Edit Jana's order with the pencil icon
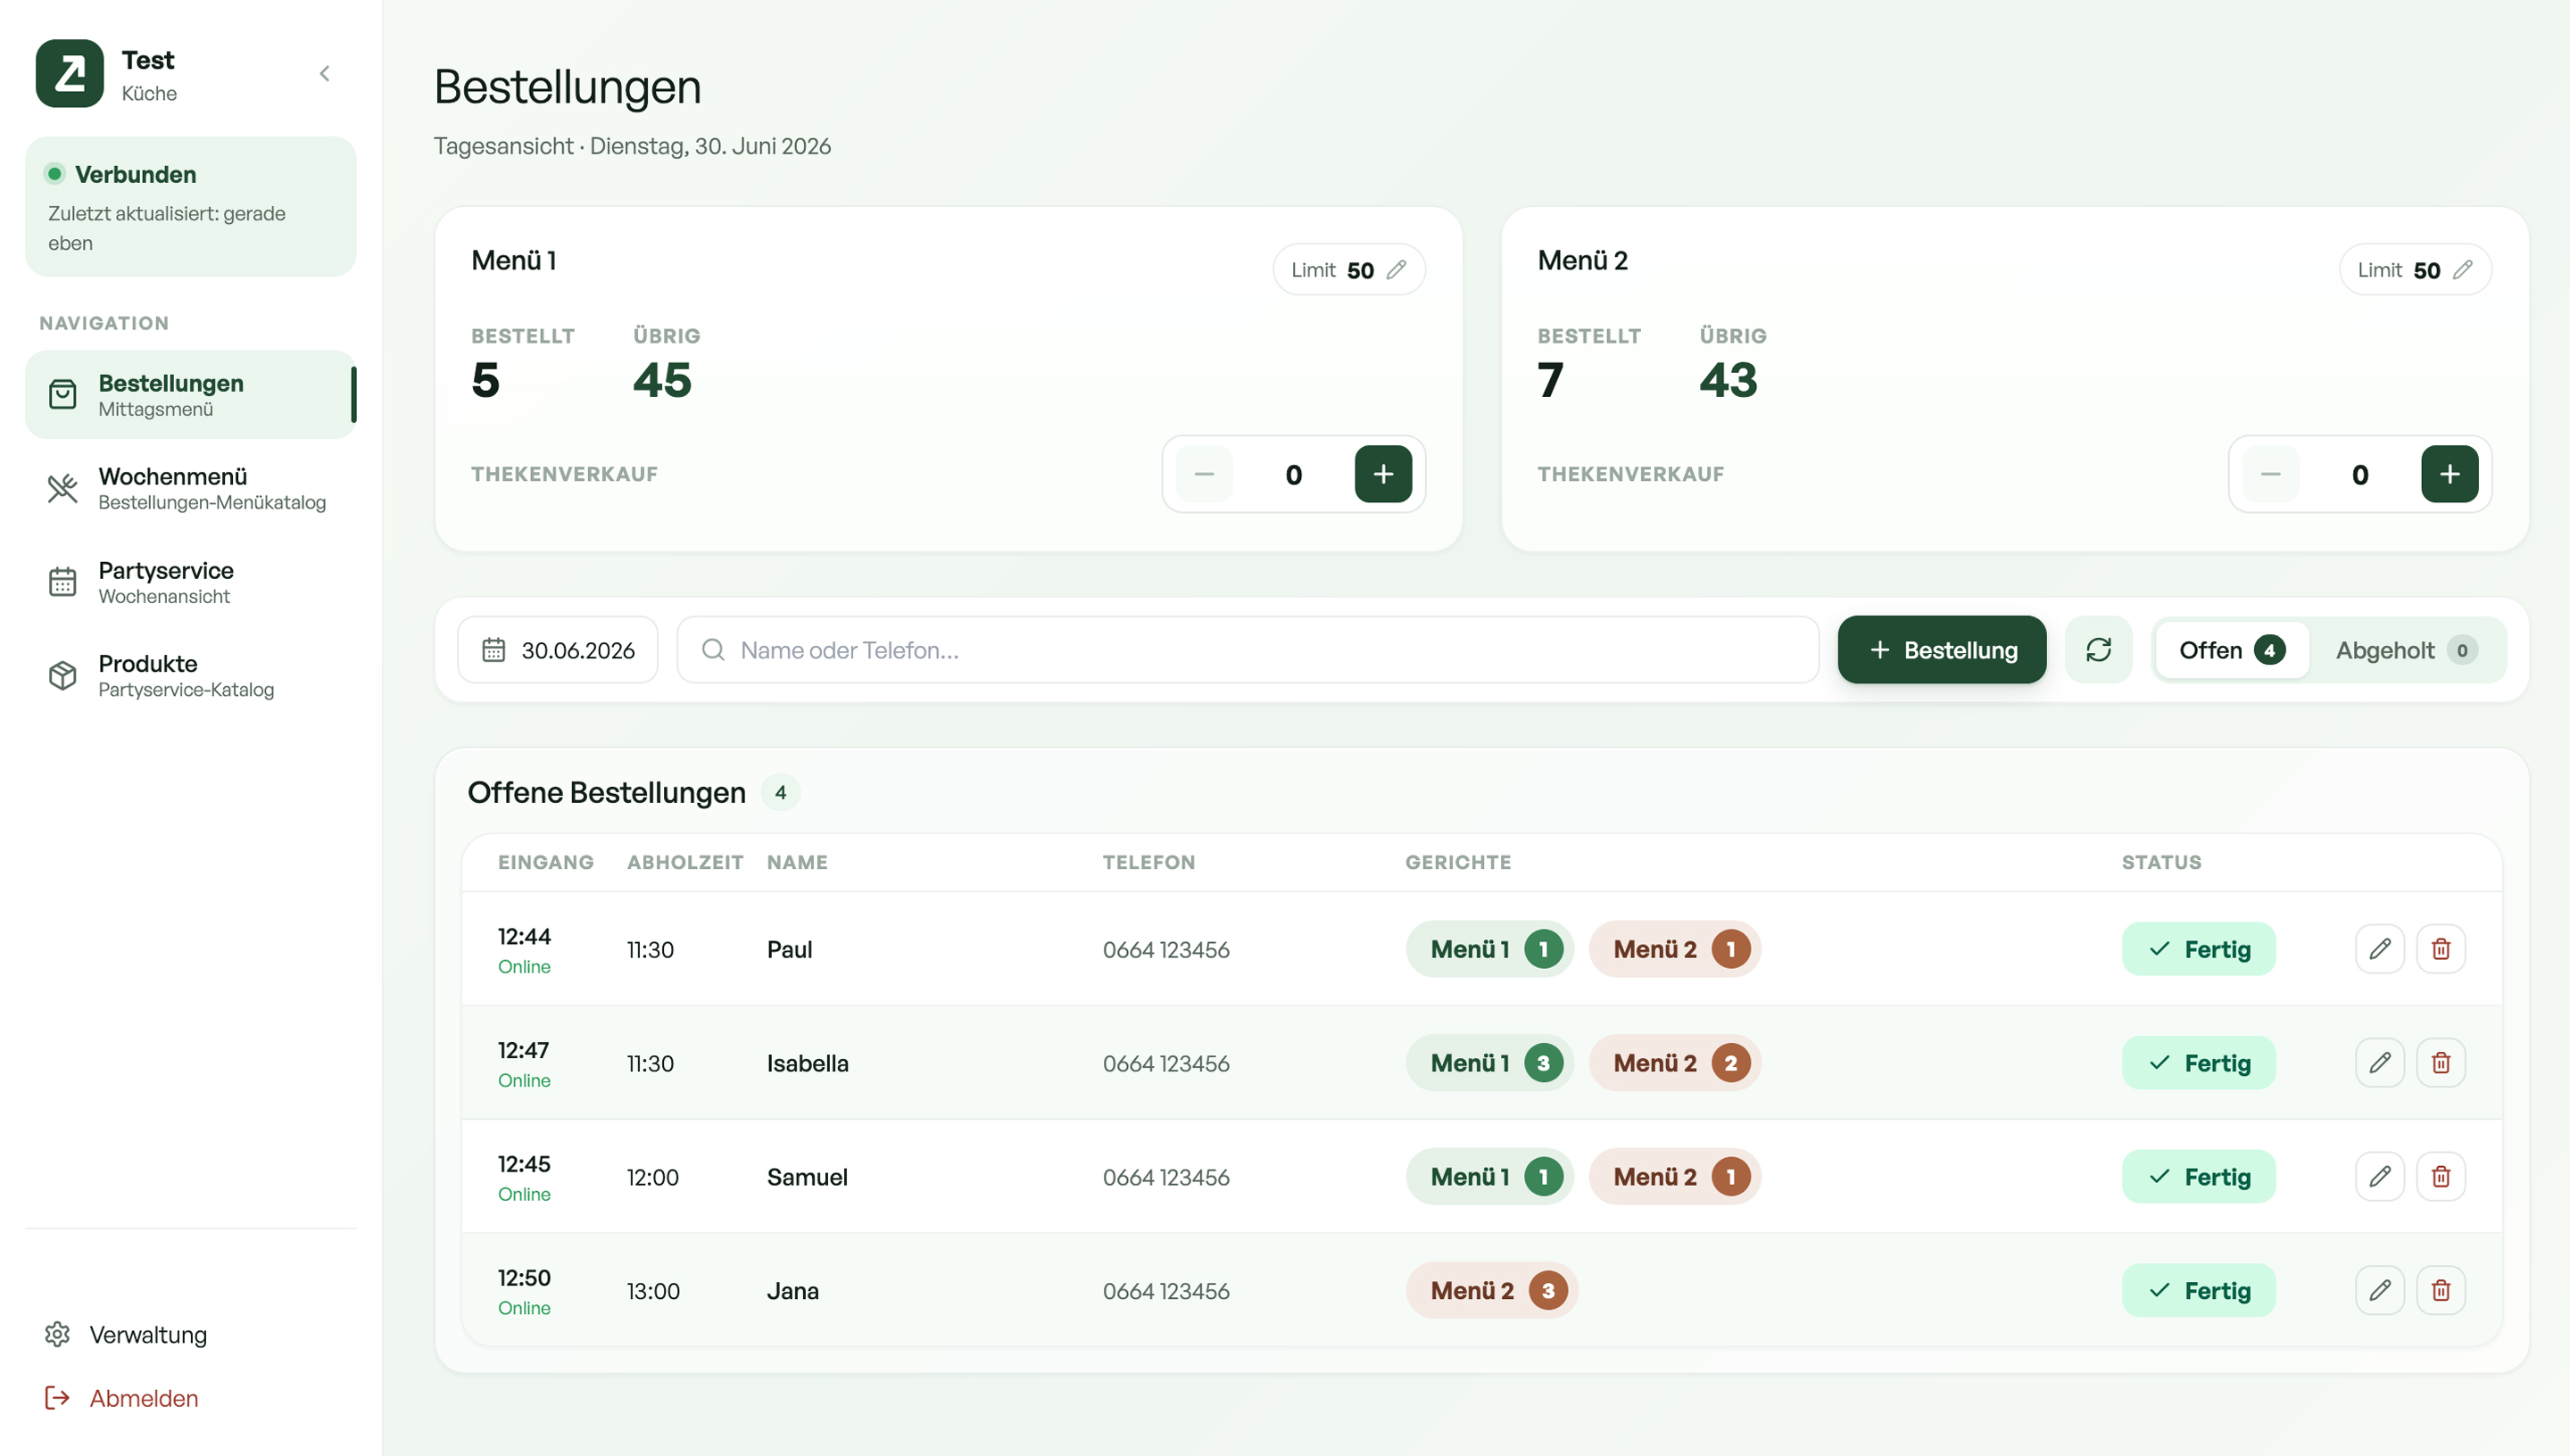The height and width of the screenshot is (1456, 2570). pyautogui.click(x=2379, y=1291)
